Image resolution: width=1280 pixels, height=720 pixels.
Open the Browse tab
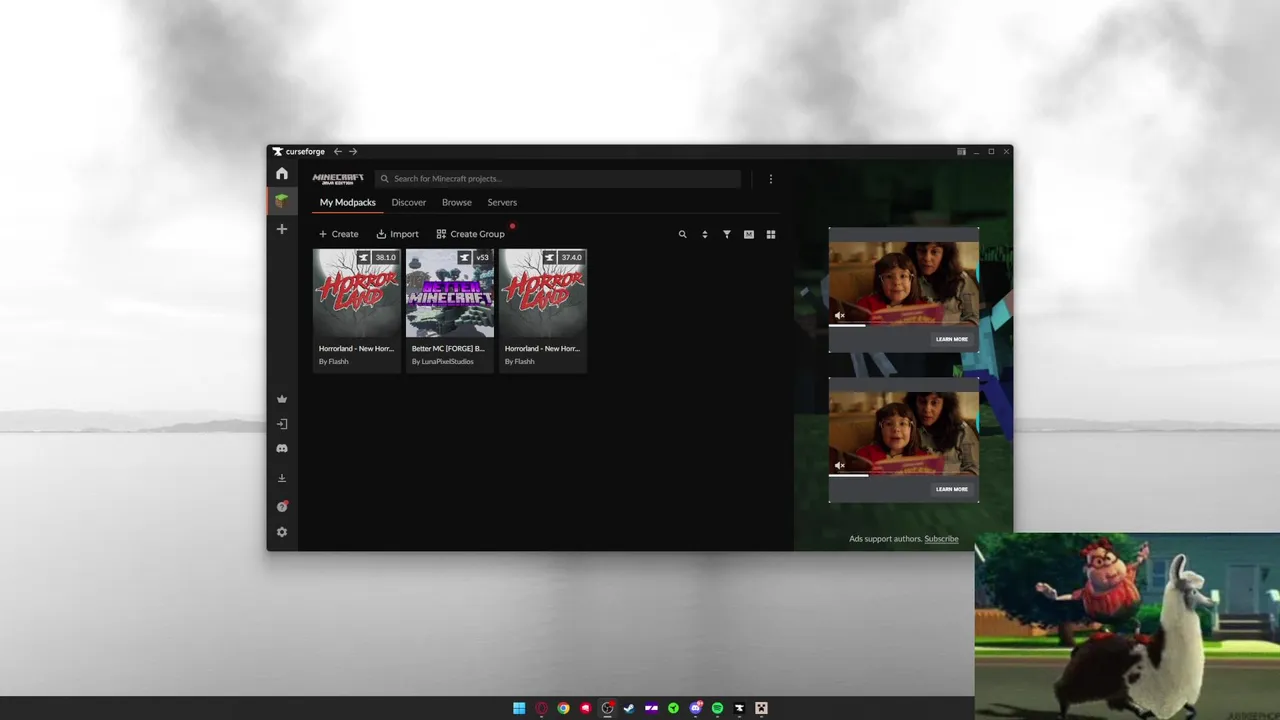point(457,203)
